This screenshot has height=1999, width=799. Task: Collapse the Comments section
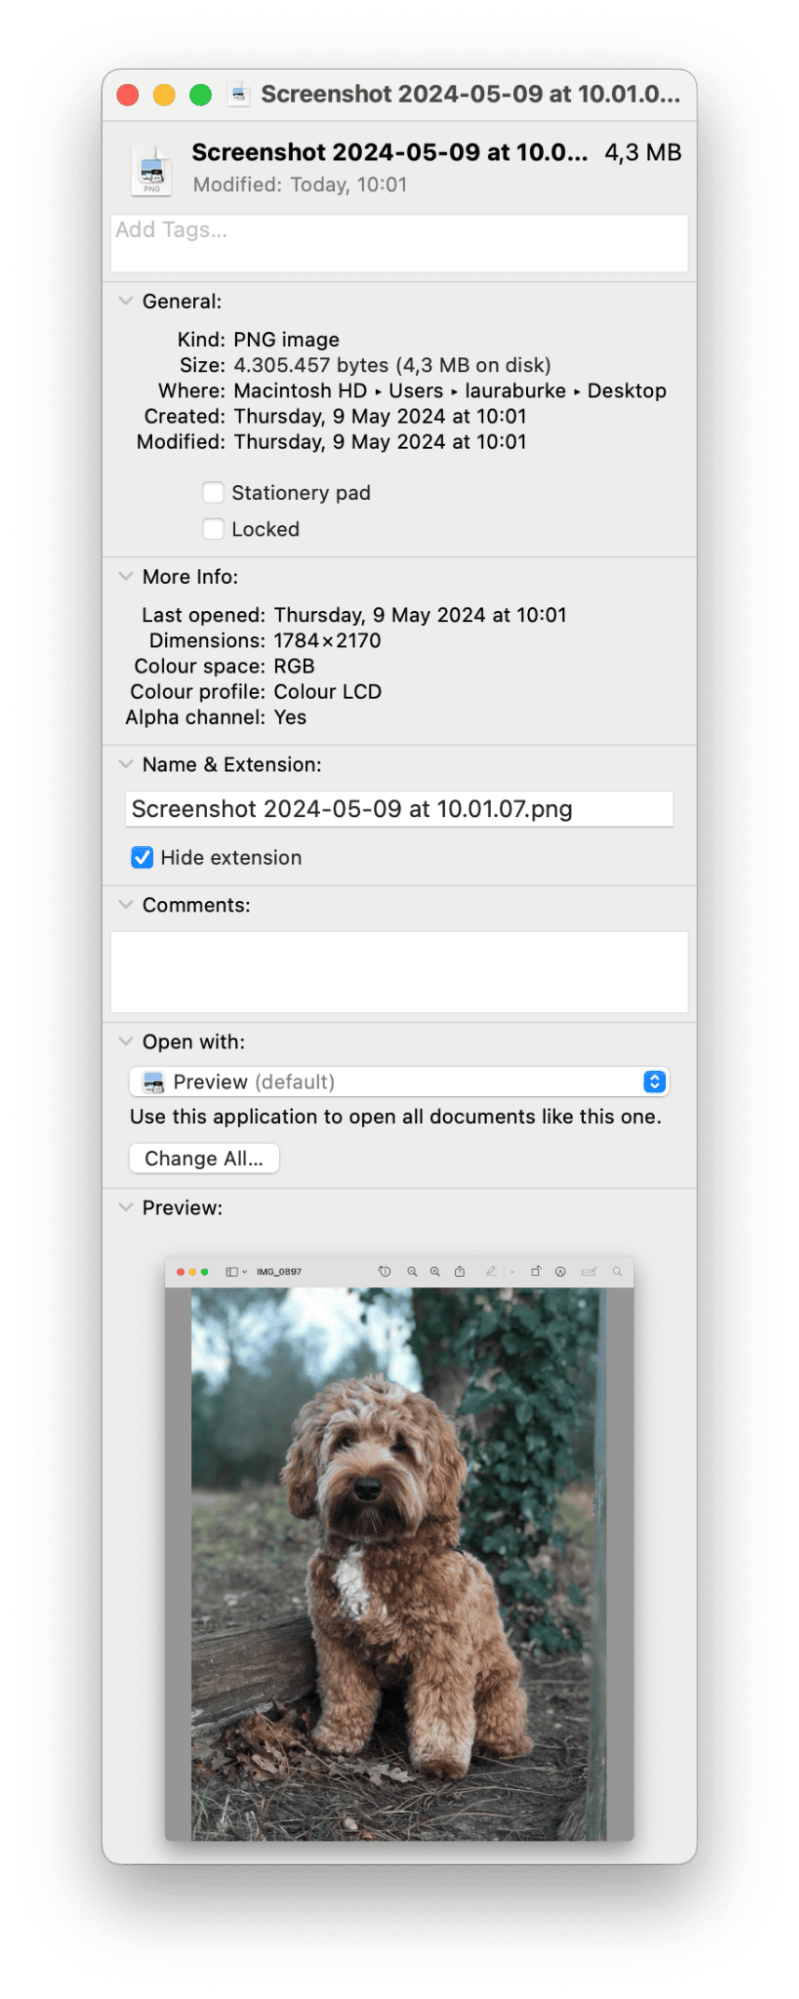click(x=126, y=905)
